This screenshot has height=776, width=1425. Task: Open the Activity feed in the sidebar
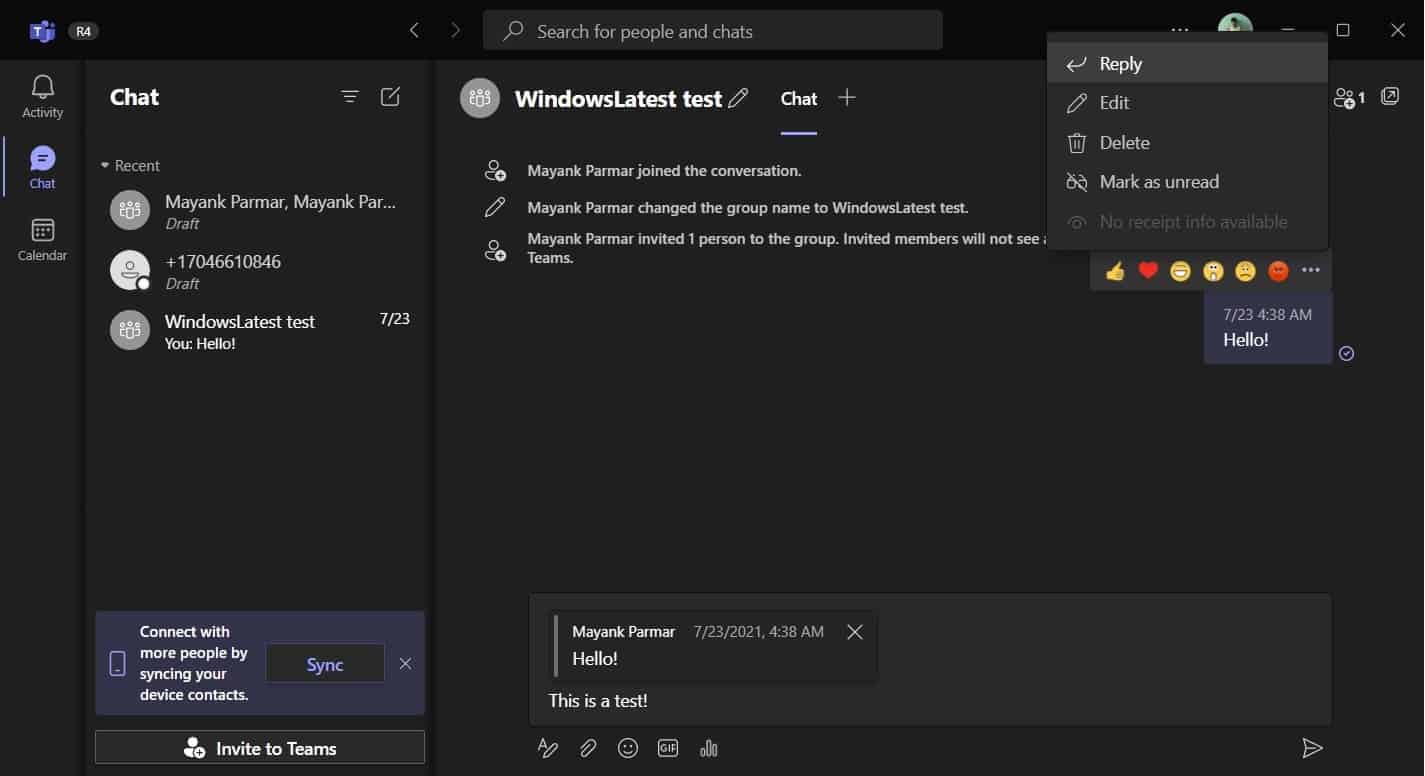pos(41,96)
